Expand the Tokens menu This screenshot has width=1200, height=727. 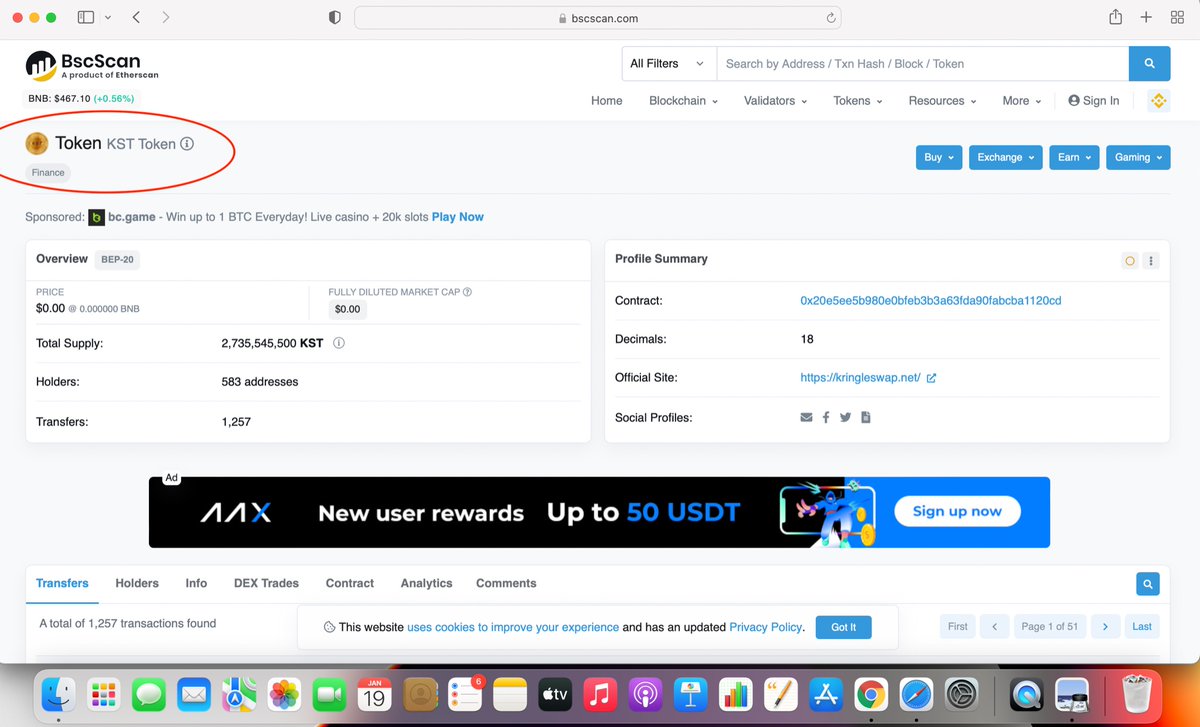858,101
